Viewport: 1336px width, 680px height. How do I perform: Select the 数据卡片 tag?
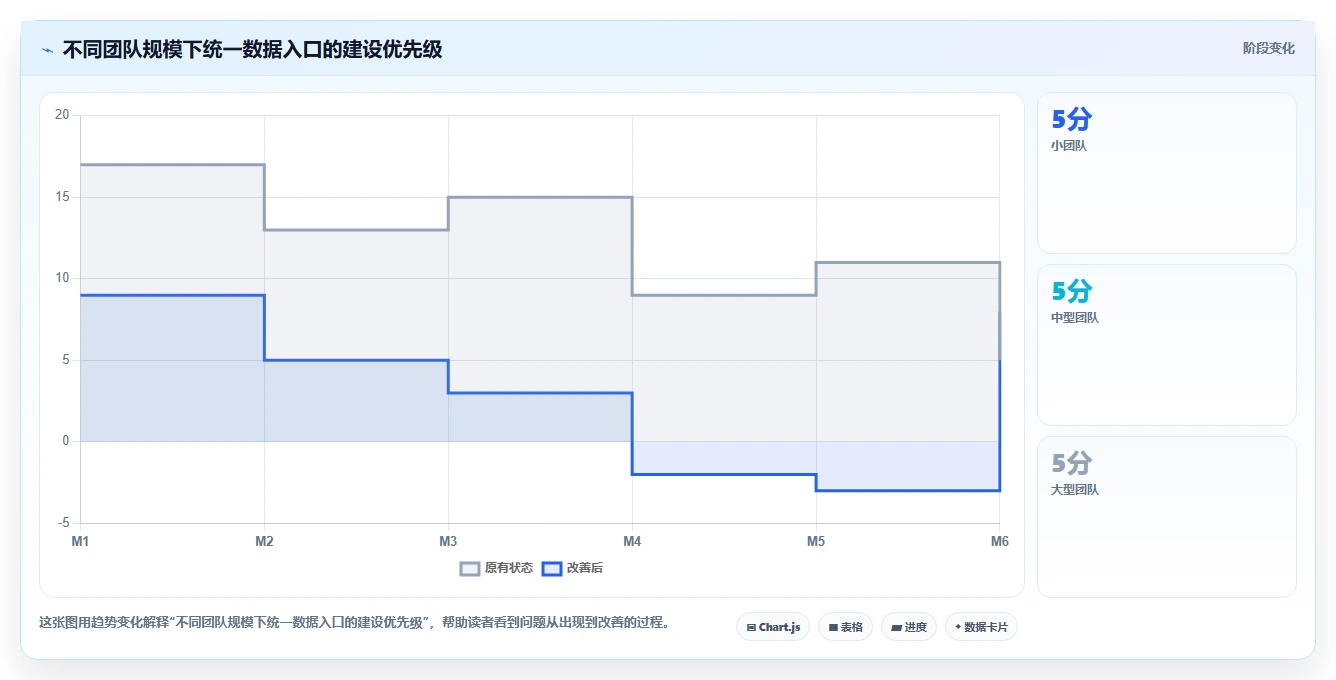[x=982, y=627]
